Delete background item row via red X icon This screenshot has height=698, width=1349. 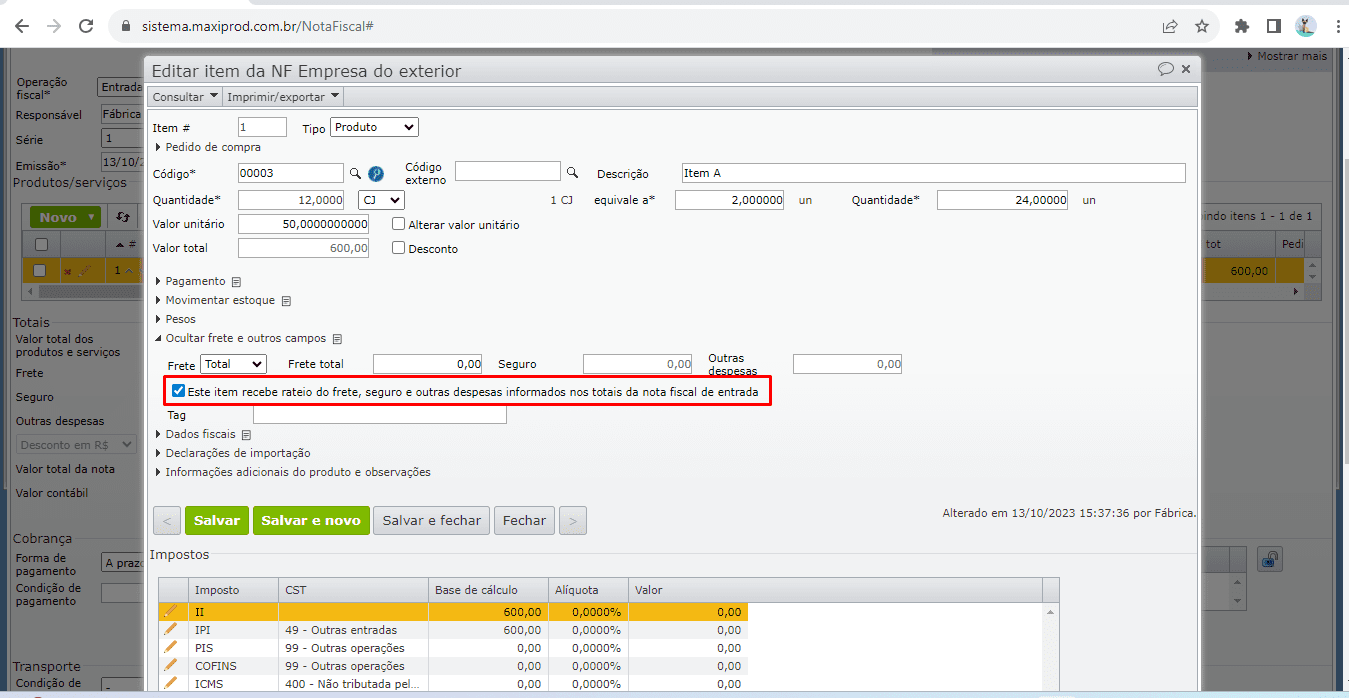click(68, 271)
